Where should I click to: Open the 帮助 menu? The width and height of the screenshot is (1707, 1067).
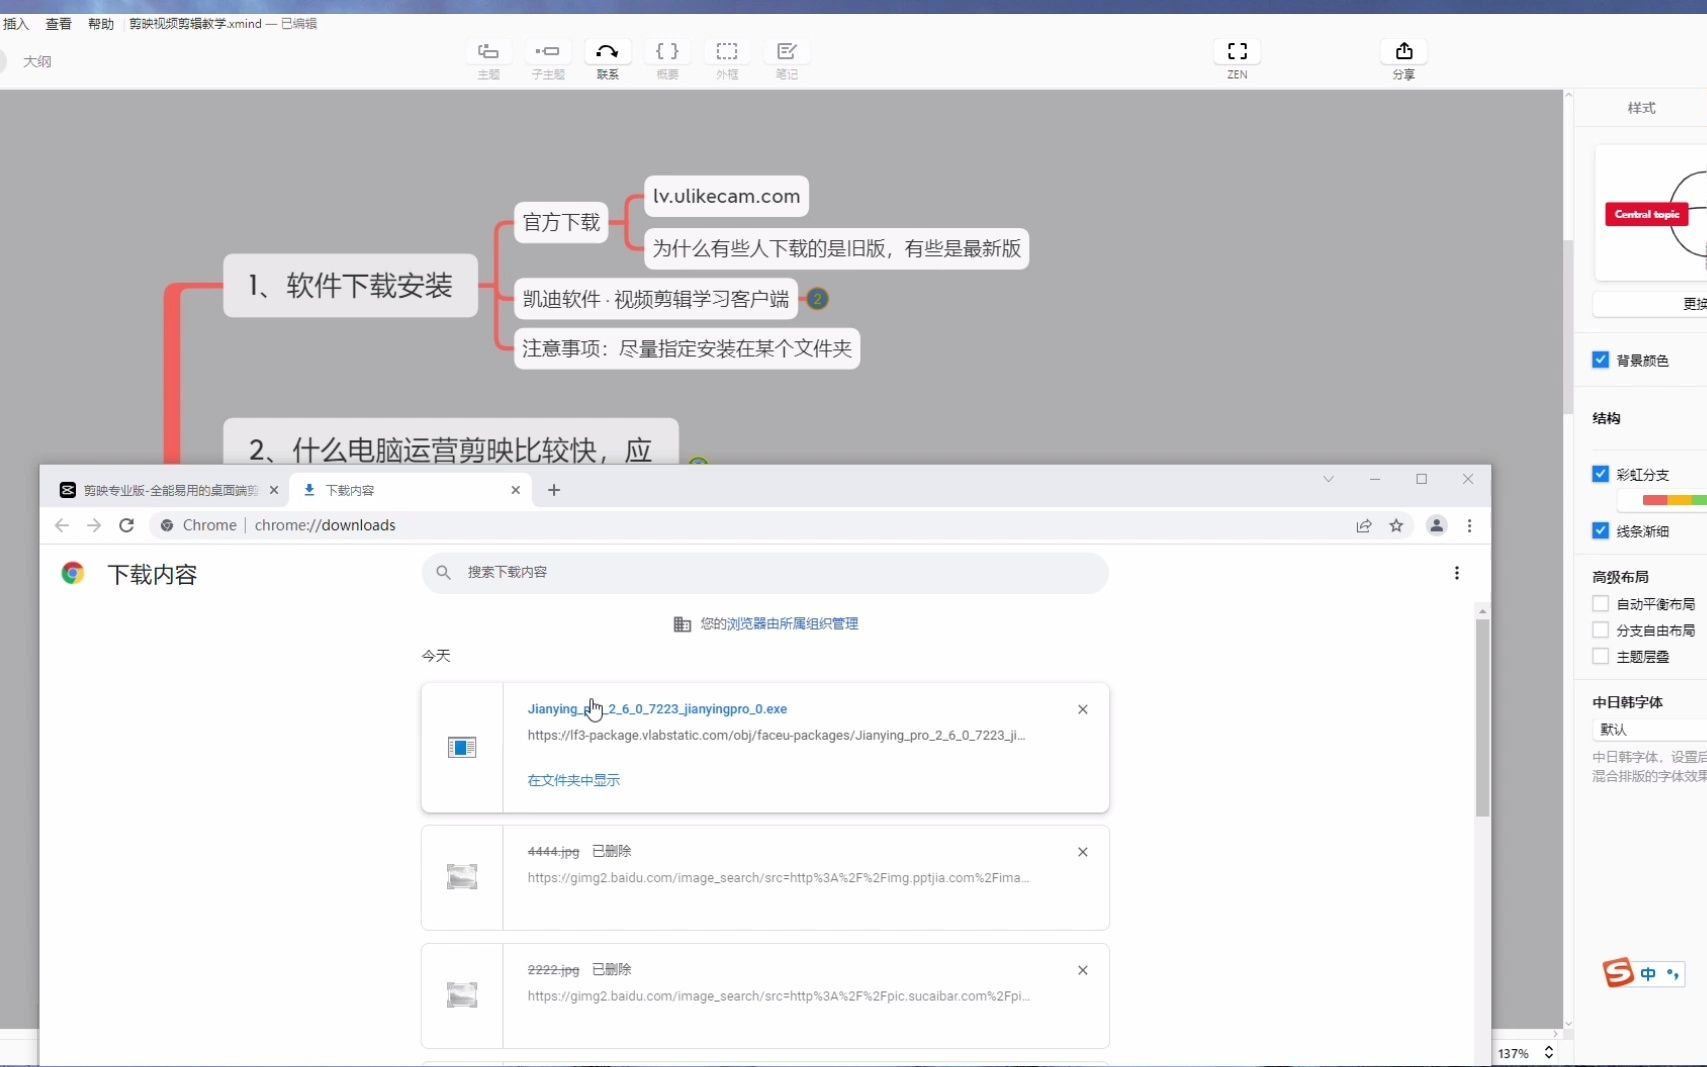(100, 23)
